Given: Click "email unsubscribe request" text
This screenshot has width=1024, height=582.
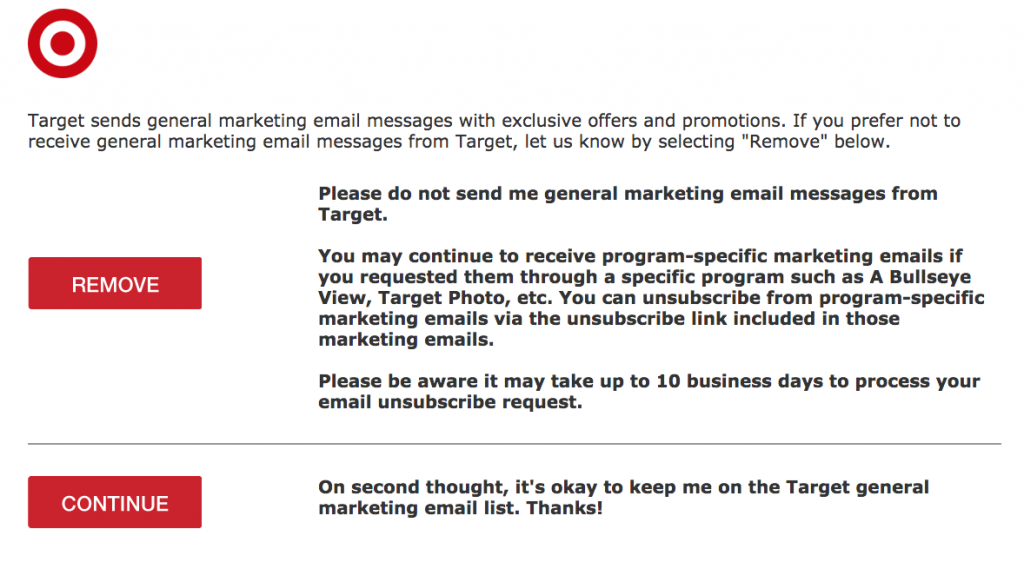Looking at the screenshot, I should click(x=450, y=402).
